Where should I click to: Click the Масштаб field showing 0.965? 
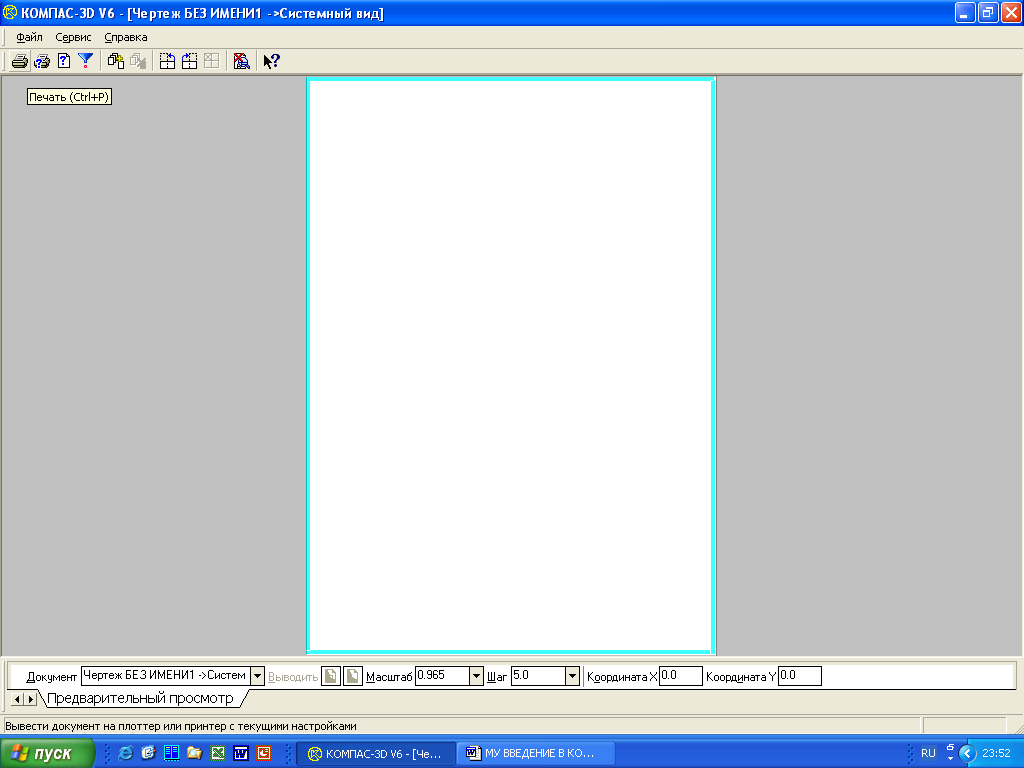[443, 676]
